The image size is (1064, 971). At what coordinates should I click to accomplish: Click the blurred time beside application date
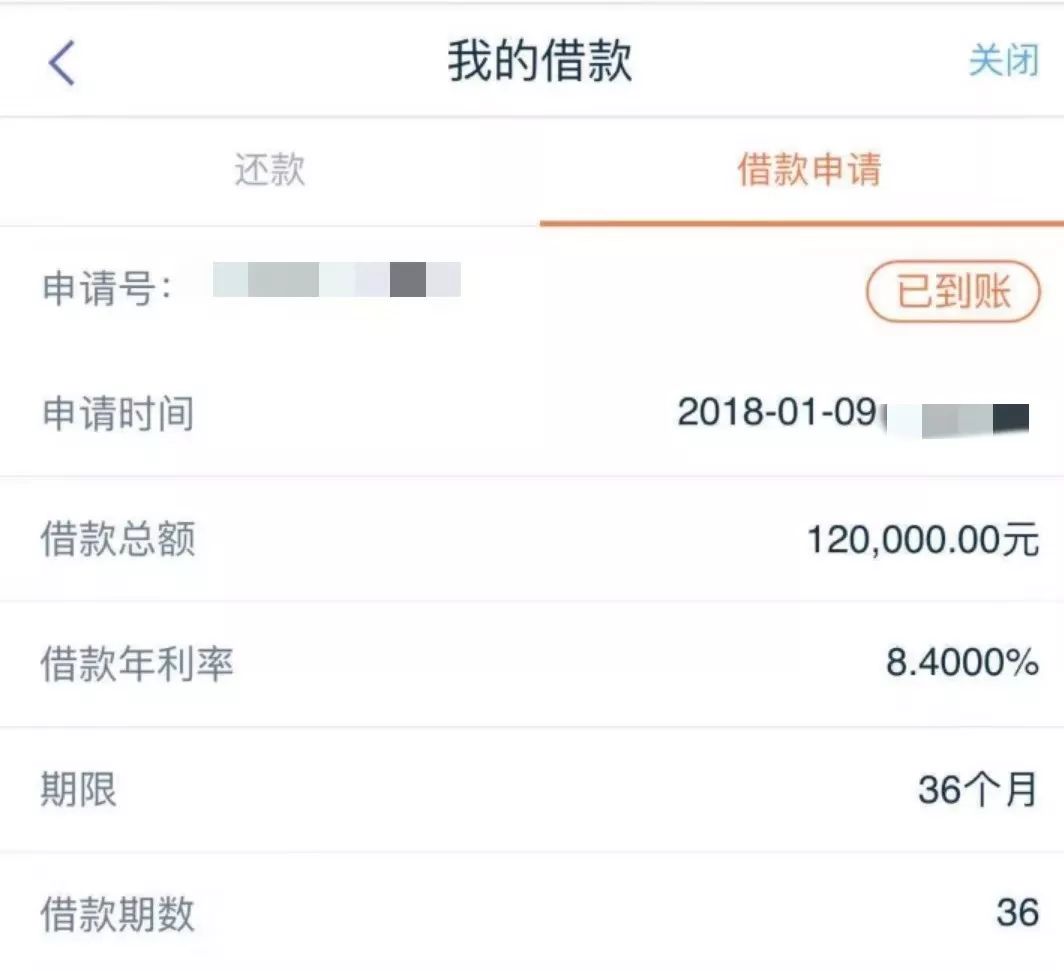pos(957,418)
